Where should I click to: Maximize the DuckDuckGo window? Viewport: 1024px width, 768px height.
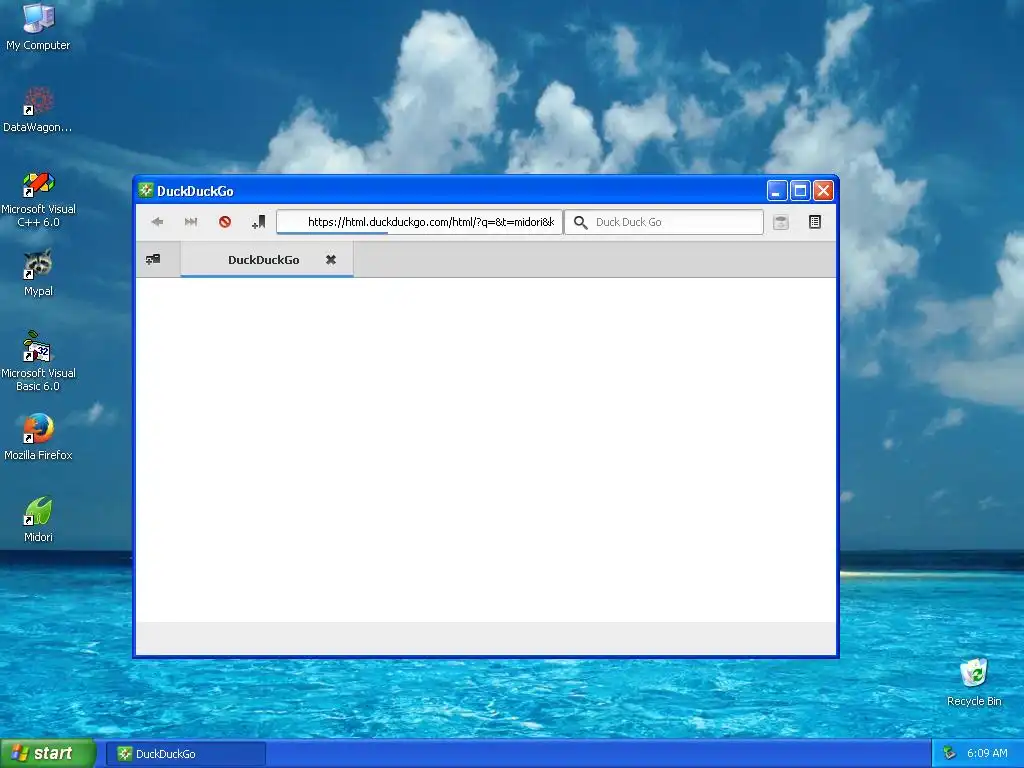[800, 191]
